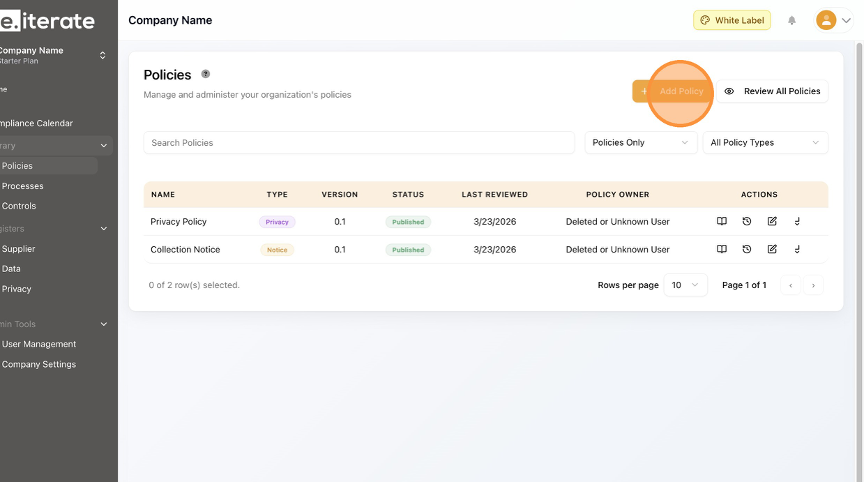Click the Add Policy button
The width and height of the screenshot is (864, 482).
pyautogui.click(x=673, y=91)
